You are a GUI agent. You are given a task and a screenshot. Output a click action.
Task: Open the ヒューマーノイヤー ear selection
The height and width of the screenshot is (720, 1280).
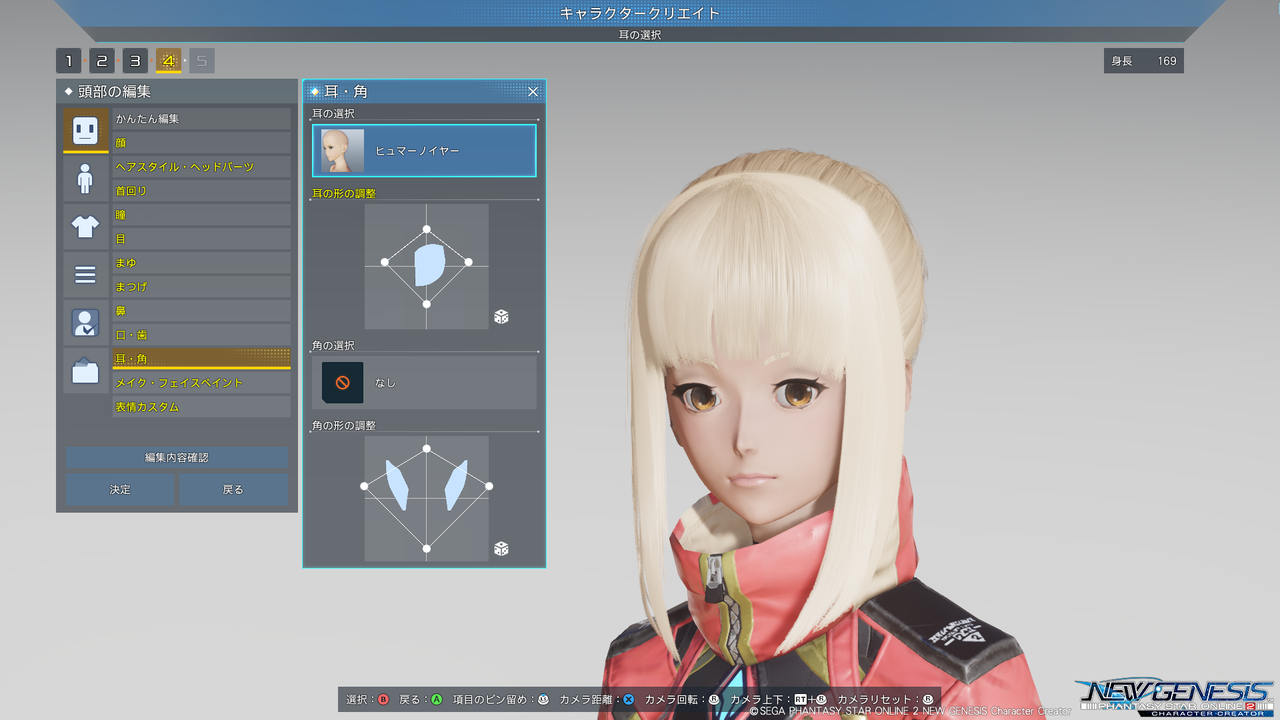tap(424, 150)
